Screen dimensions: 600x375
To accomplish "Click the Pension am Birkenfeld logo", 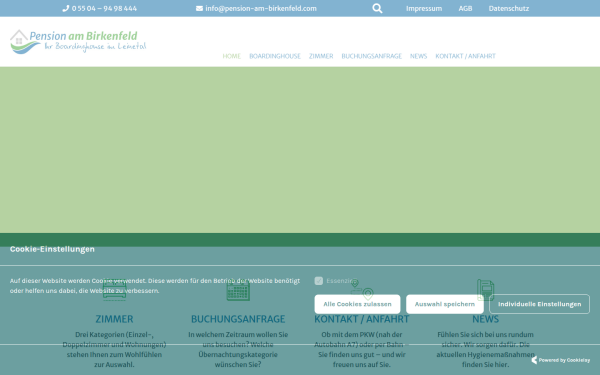I will 78,41.
